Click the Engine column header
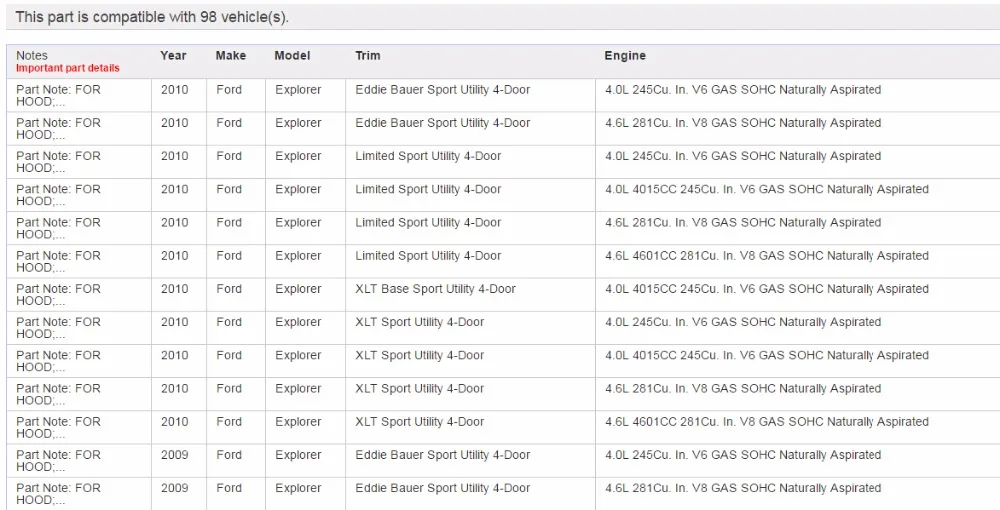Screen dimensions: 1000x510 click(x=625, y=55)
